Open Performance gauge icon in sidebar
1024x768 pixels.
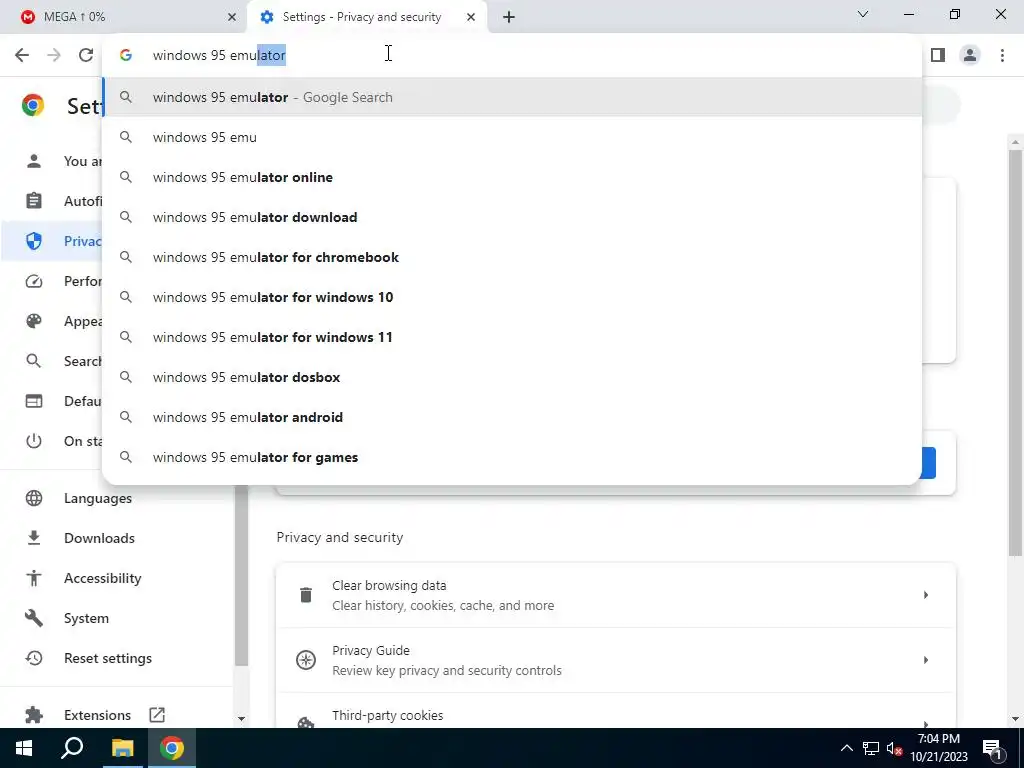(x=34, y=281)
